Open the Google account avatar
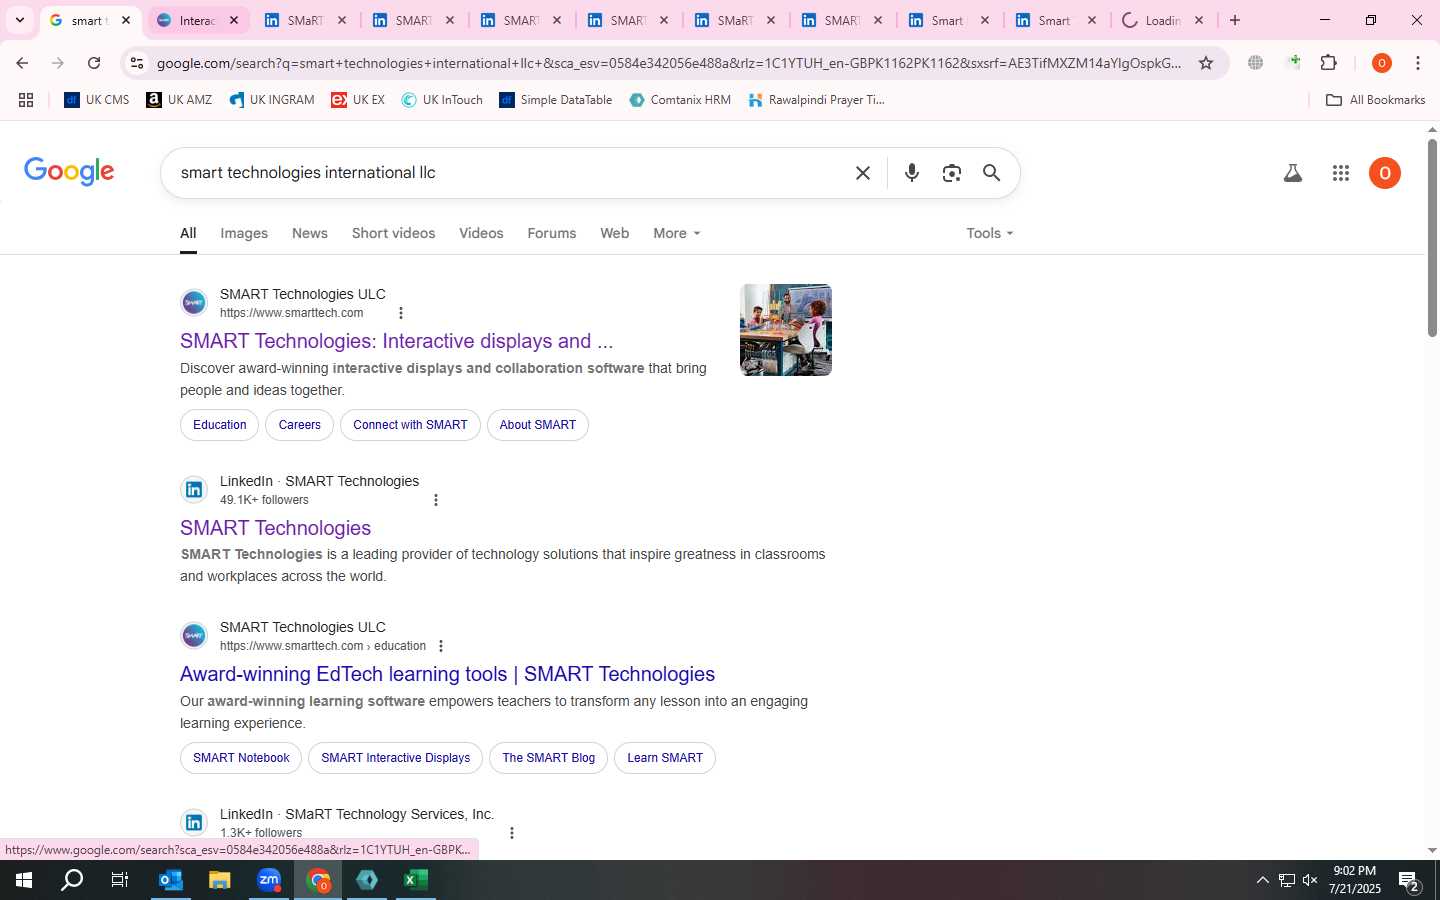This screenshot has width=1440, height=900. pos(1385,173)
